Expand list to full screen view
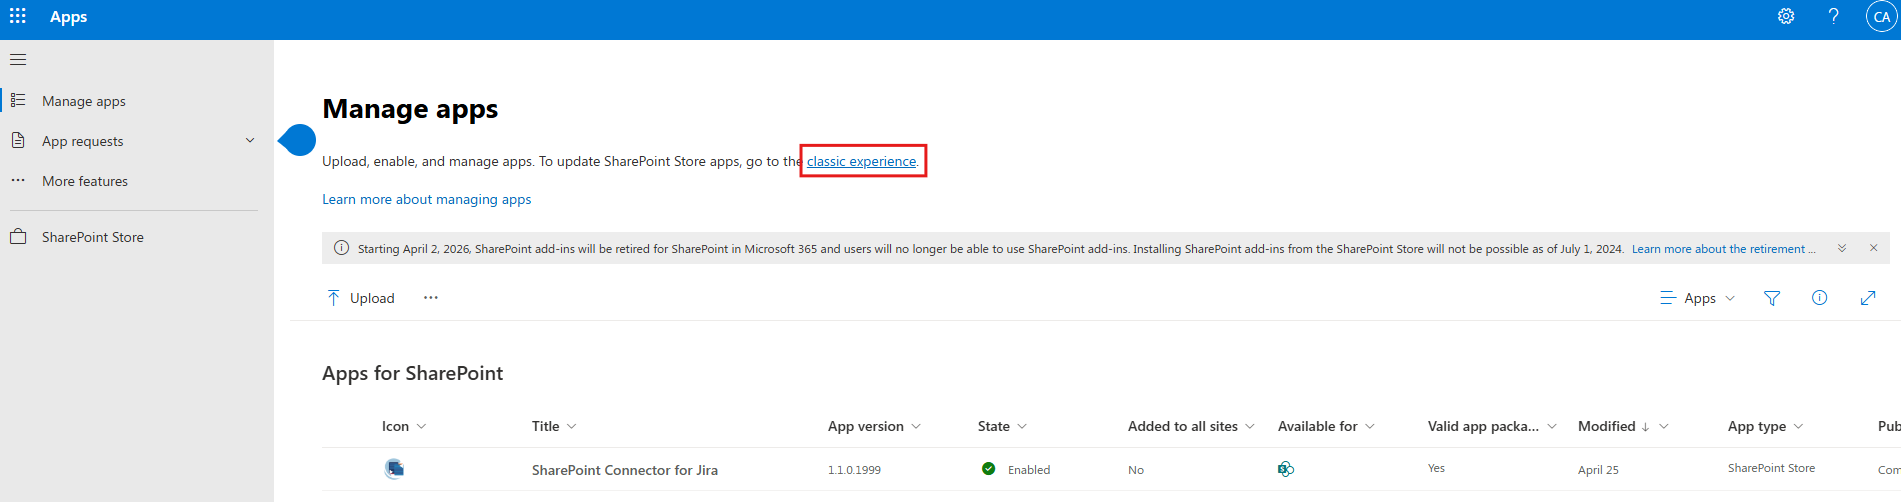Image resolution: width=1901 pixels, height=502 pixels. [1867, 298]
